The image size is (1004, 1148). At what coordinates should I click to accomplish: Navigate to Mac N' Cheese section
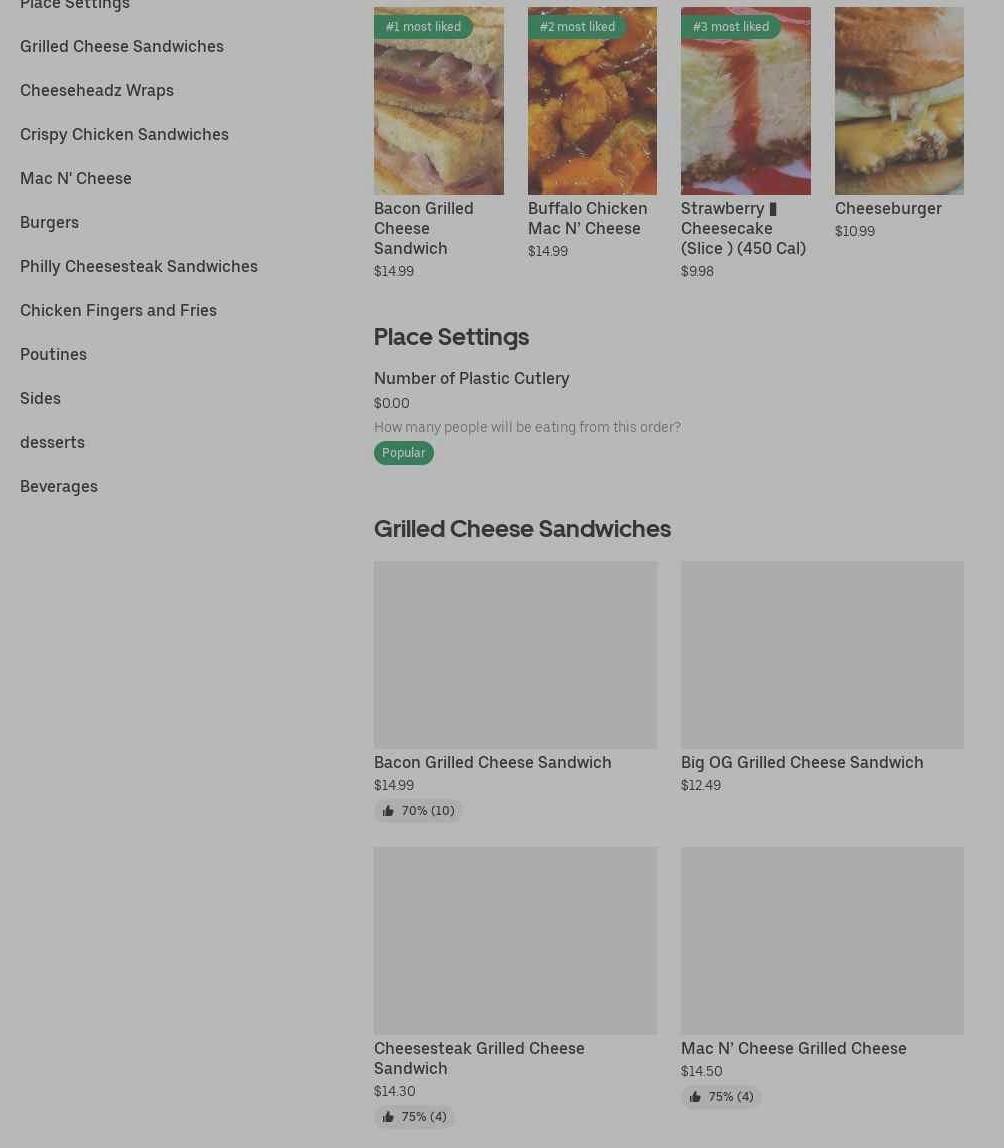(76, 178)
